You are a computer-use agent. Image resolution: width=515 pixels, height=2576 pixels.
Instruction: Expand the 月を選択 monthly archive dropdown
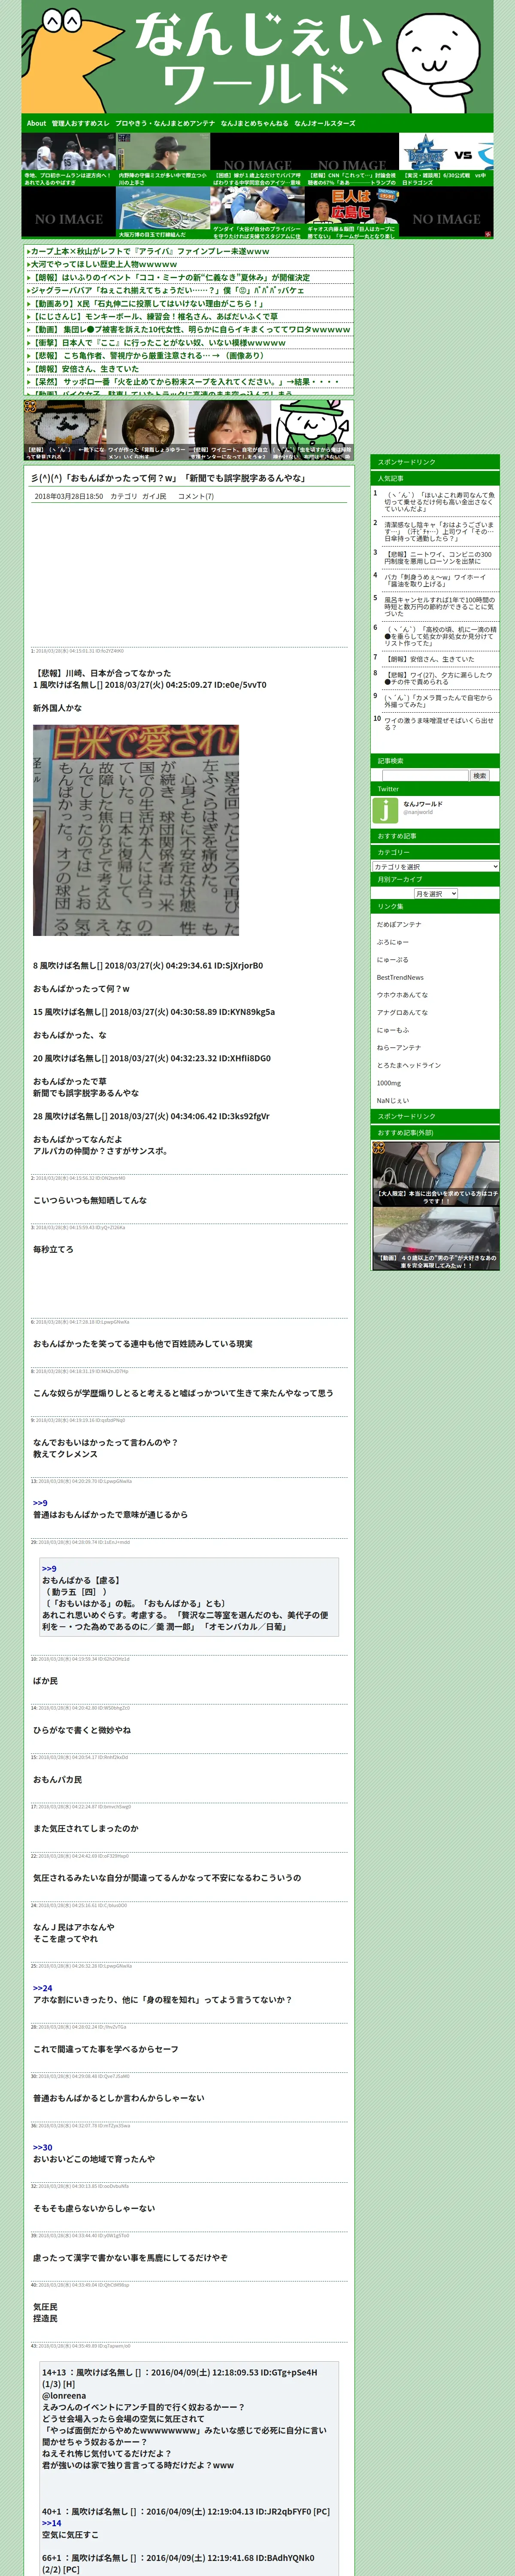pos(436,893)
